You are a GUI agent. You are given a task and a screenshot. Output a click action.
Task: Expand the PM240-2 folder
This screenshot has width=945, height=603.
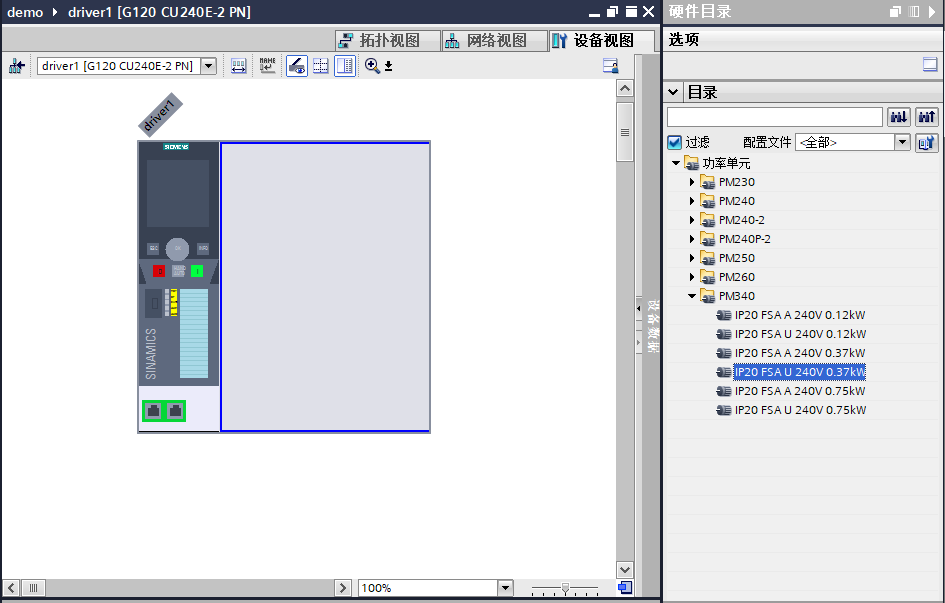(x=692, y=220)
